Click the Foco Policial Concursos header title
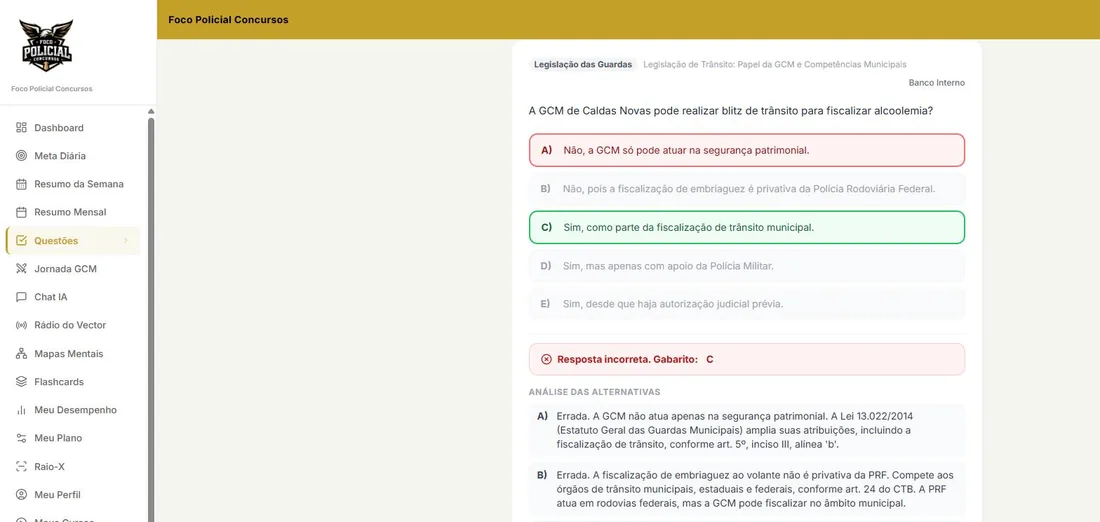Screen dimensions: 1100x522 (228, 20)
